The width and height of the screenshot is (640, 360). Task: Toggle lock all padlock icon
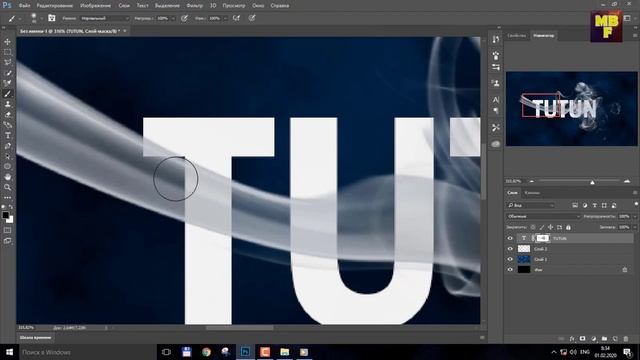click(x=568, y=227)
